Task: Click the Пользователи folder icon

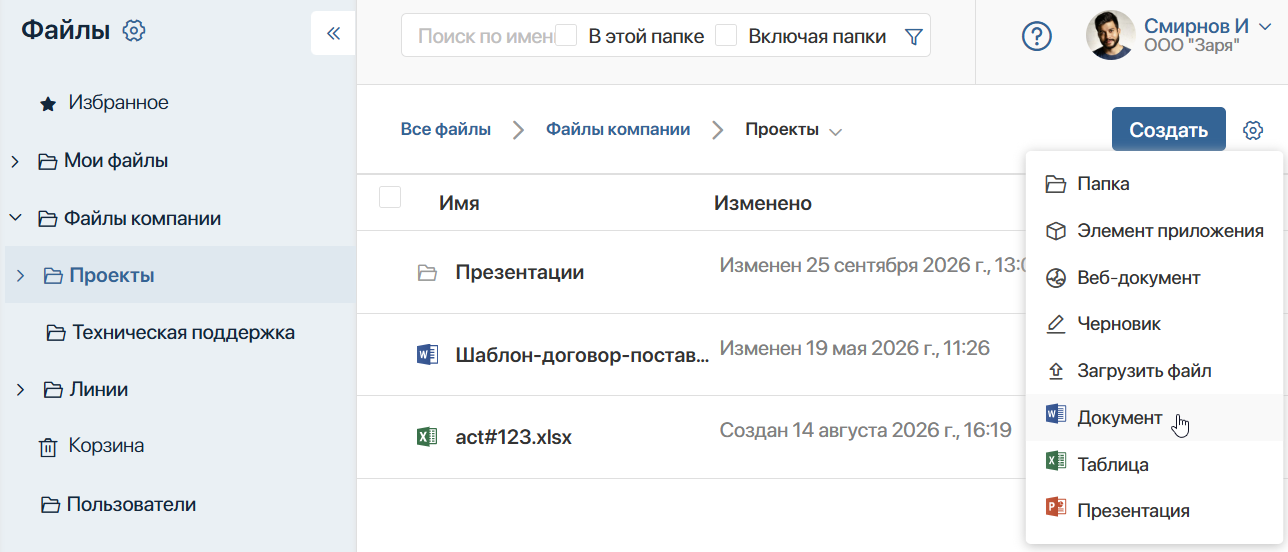Action: 50,505
